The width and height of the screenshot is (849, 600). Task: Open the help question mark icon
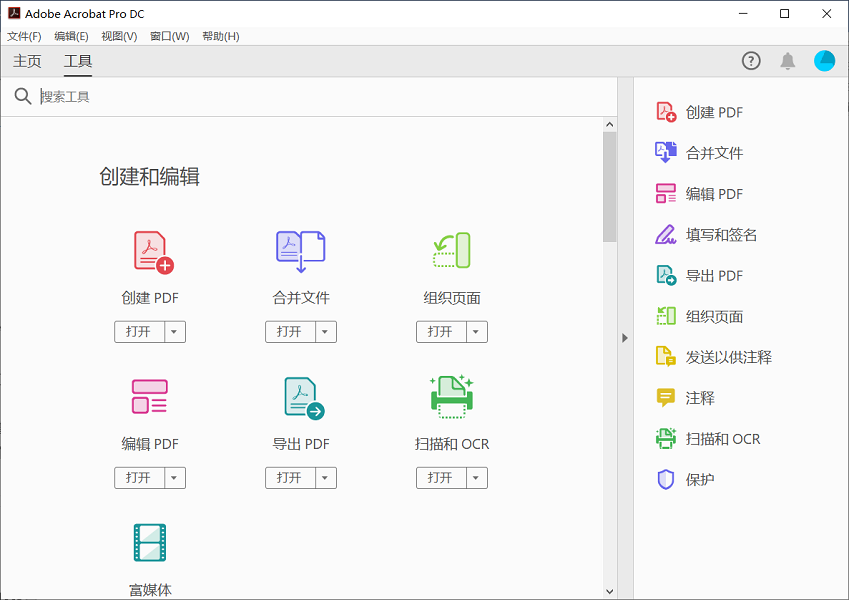(x=751, y=61)
